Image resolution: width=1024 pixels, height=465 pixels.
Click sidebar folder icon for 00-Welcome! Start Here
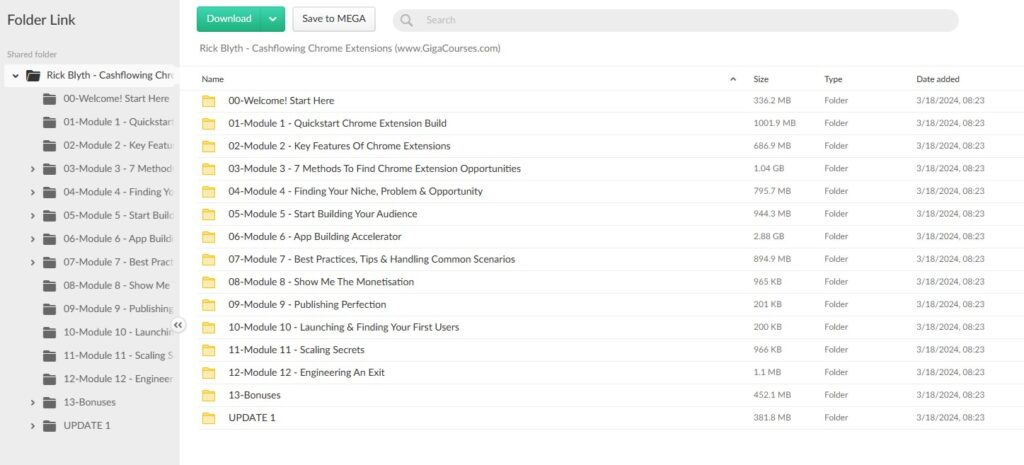coord(50,99)
